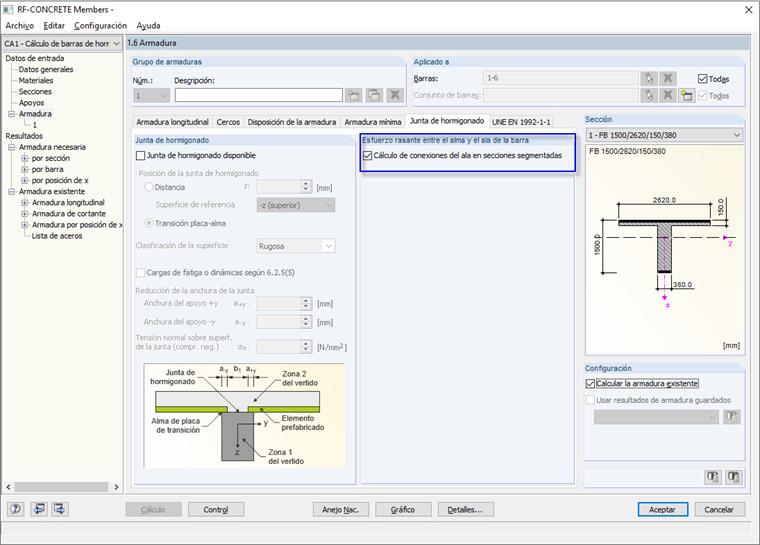Open the Editar menu
The image size is (760, 545).
click(x=54, y=26)
